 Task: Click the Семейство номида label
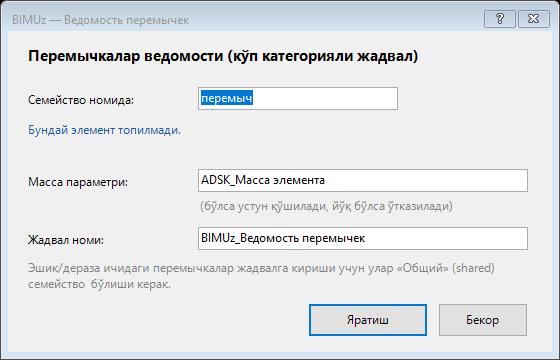tap(81, 100)
